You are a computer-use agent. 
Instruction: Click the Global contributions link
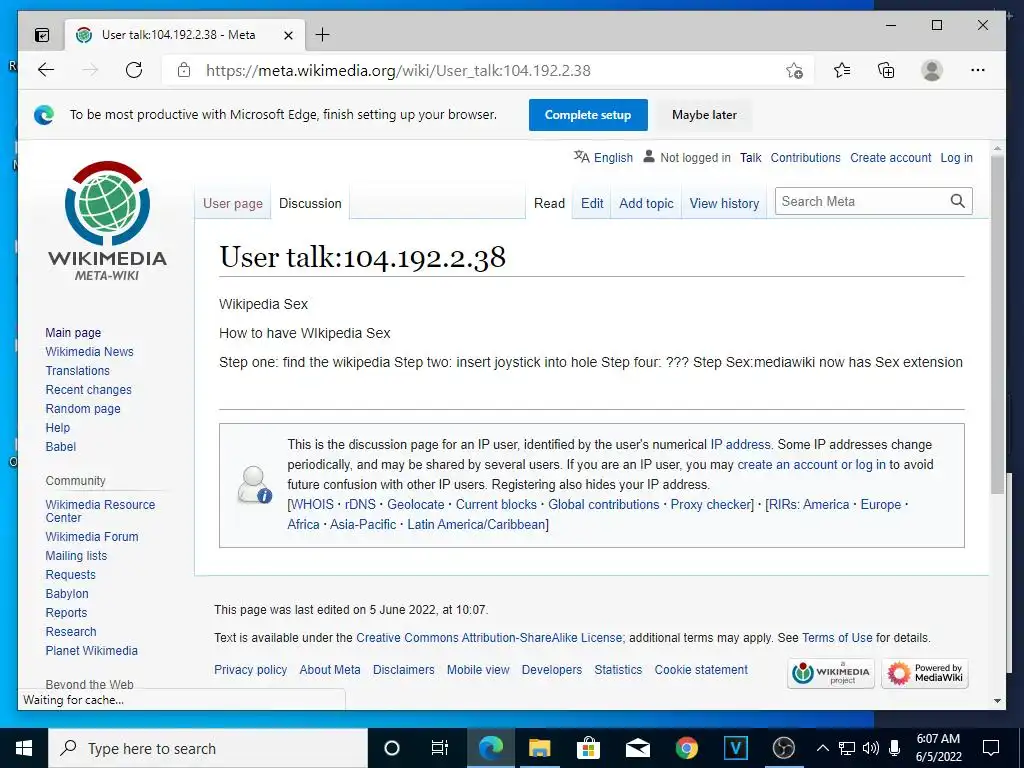pyautogui.click(x=603, y=504)
